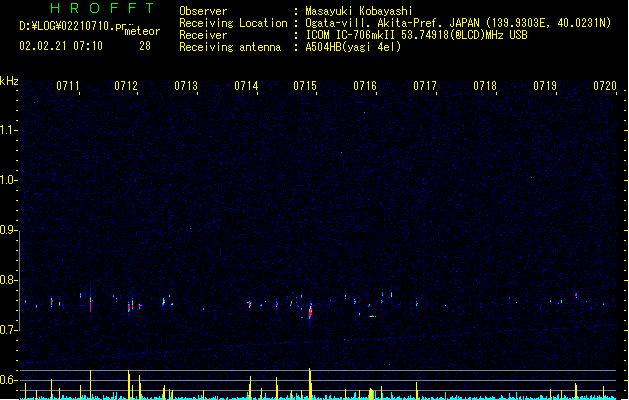Click the 0719 time marker
Viewport: 629px width, 400px height.
[x=545, y=86]
